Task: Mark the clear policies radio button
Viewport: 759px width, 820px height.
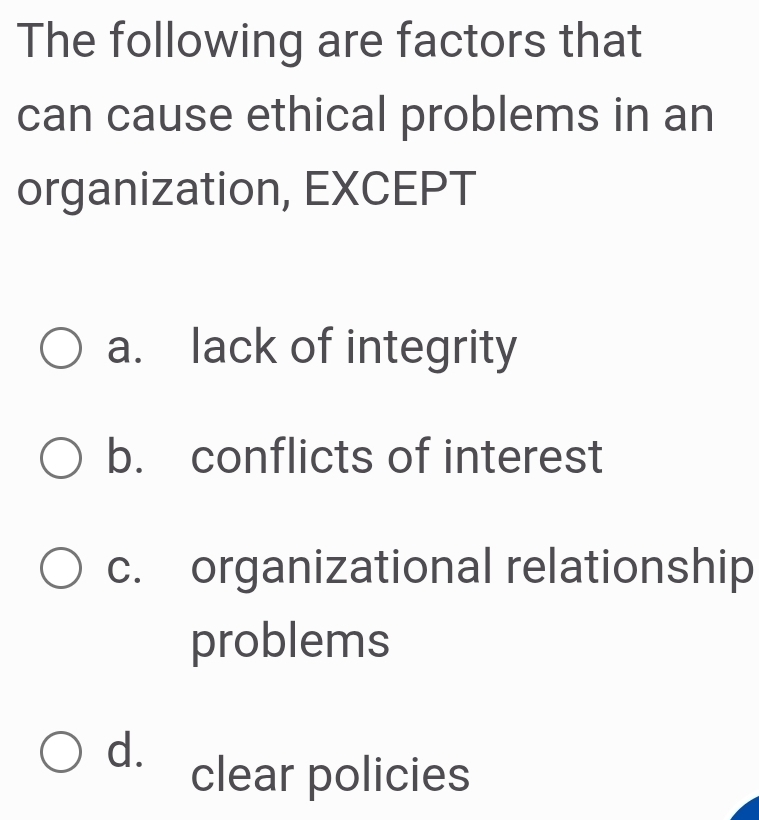Action: pyautogui.click(x=62, y=752)
